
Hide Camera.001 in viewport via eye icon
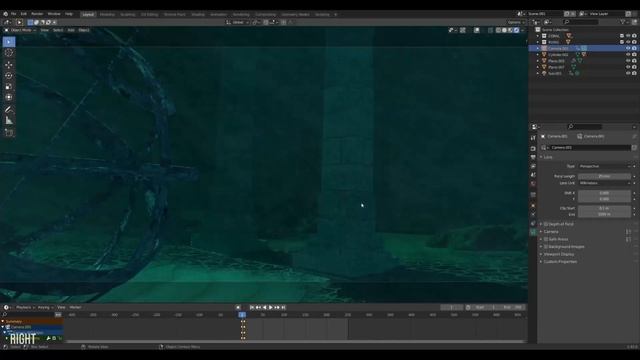tap(628, 48)
